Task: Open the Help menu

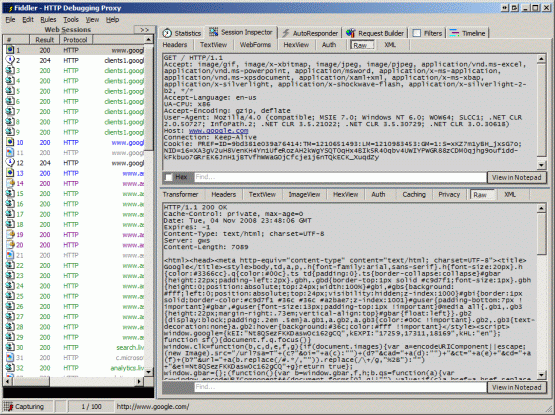Action: click(x=113, y=20)
